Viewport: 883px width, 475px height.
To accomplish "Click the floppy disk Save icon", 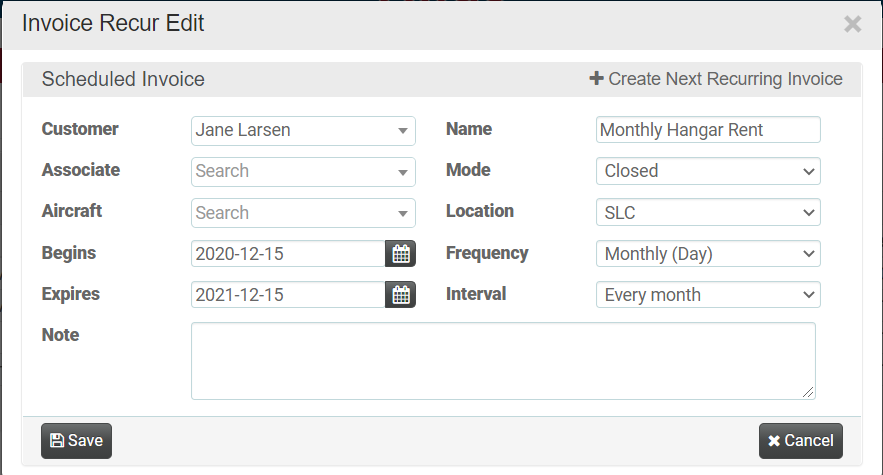I will click(x=57, y=441).
